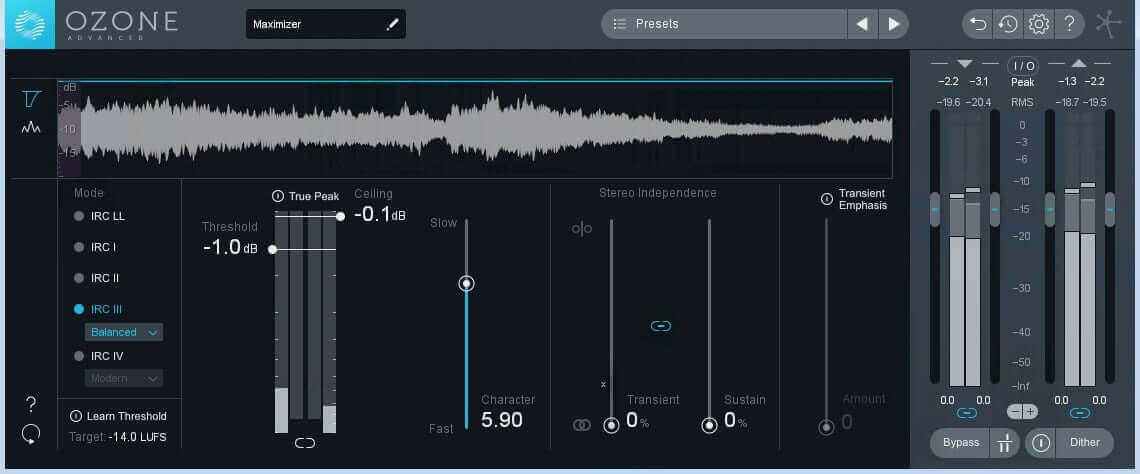This screenshot has width=1140, height=474.
Task: Click the Bypass button
Action: pos(961,443)
